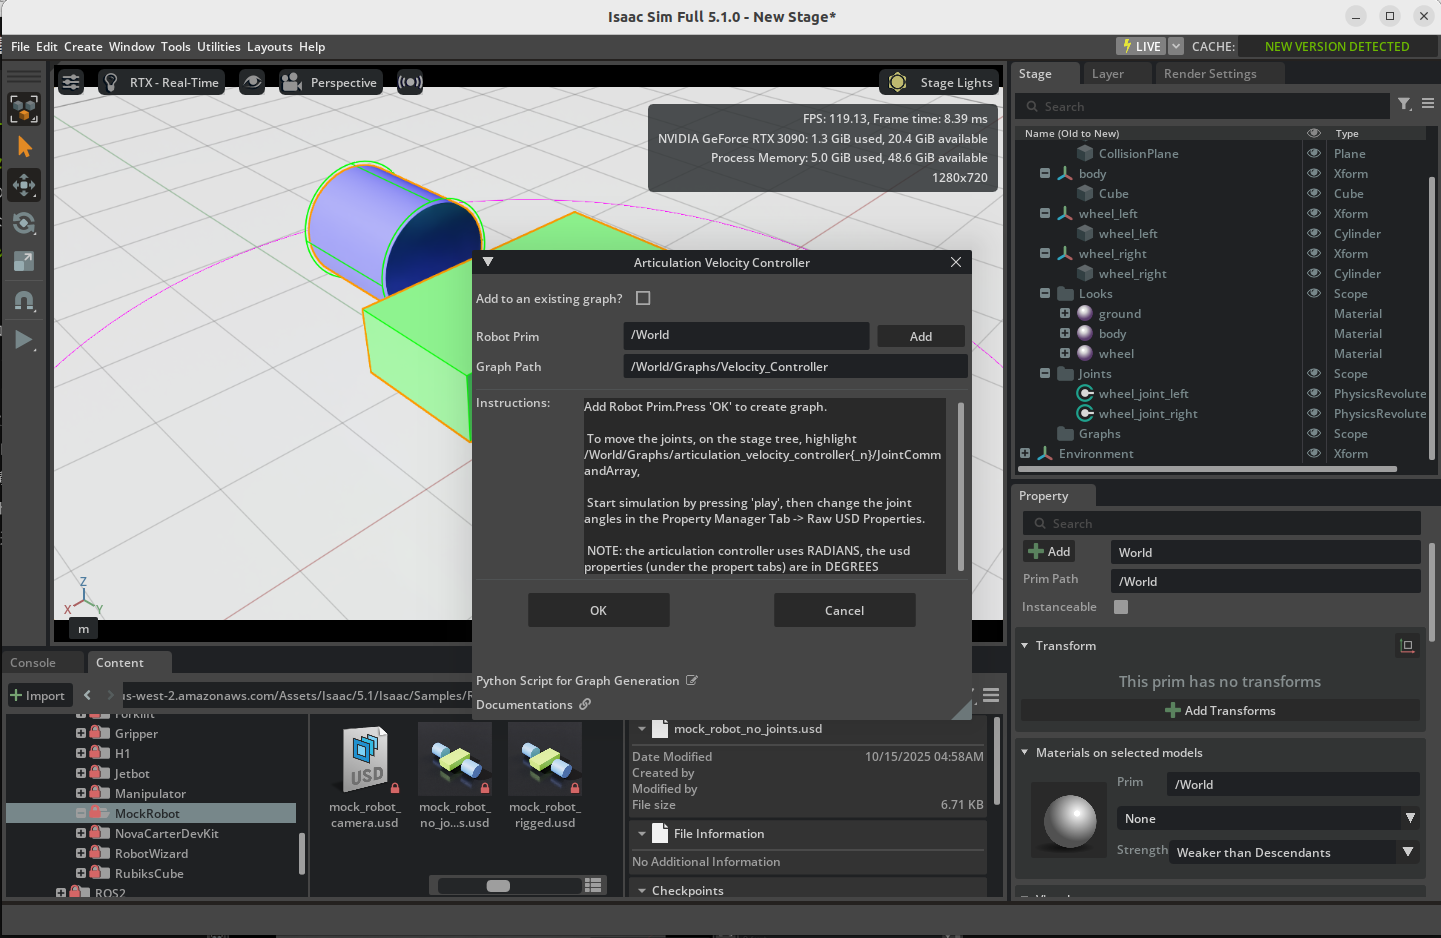Enable 'Add to an existing graph' checkbox
1441x938 pixels.
(x=643, y=298)
